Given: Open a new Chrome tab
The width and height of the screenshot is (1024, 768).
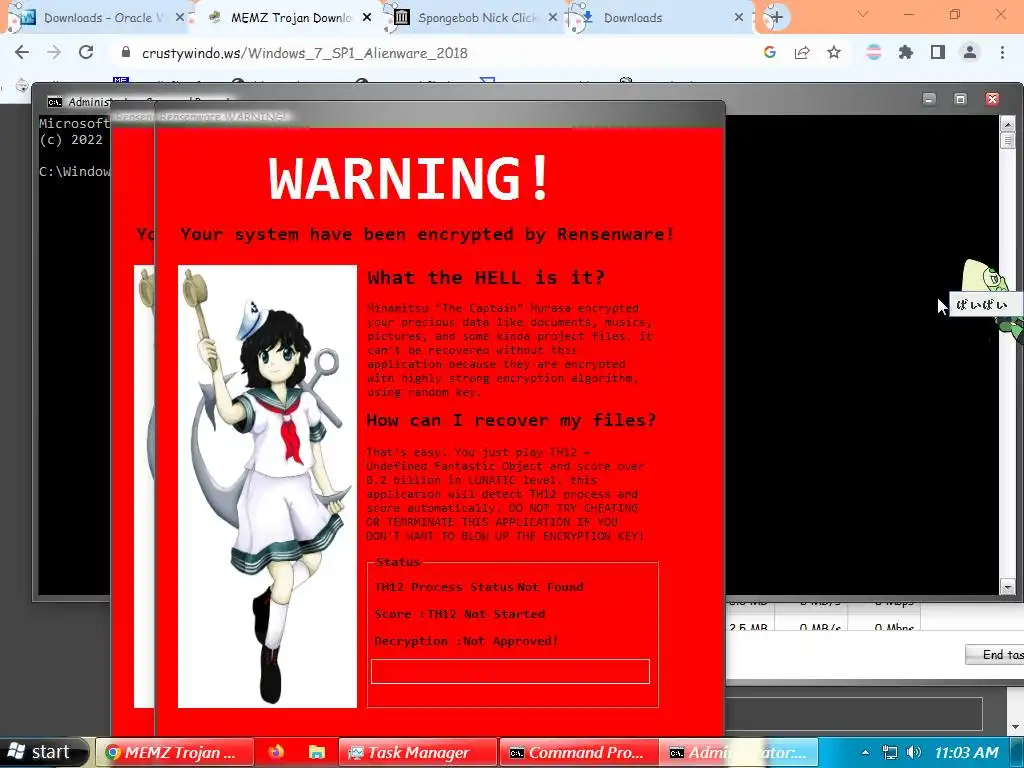Looking at the screenshot, I should [x=776, y=18].
